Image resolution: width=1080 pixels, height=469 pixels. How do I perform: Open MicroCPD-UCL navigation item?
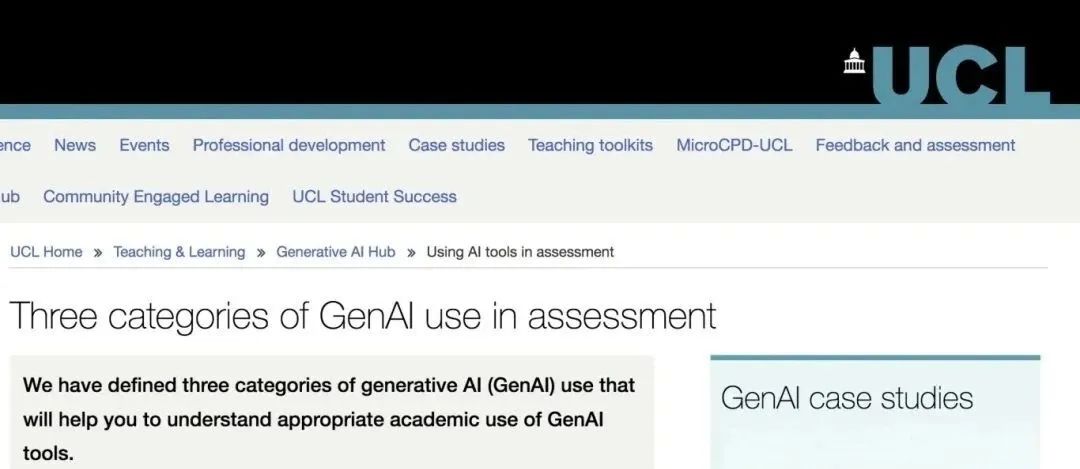(x=734, y=145)
